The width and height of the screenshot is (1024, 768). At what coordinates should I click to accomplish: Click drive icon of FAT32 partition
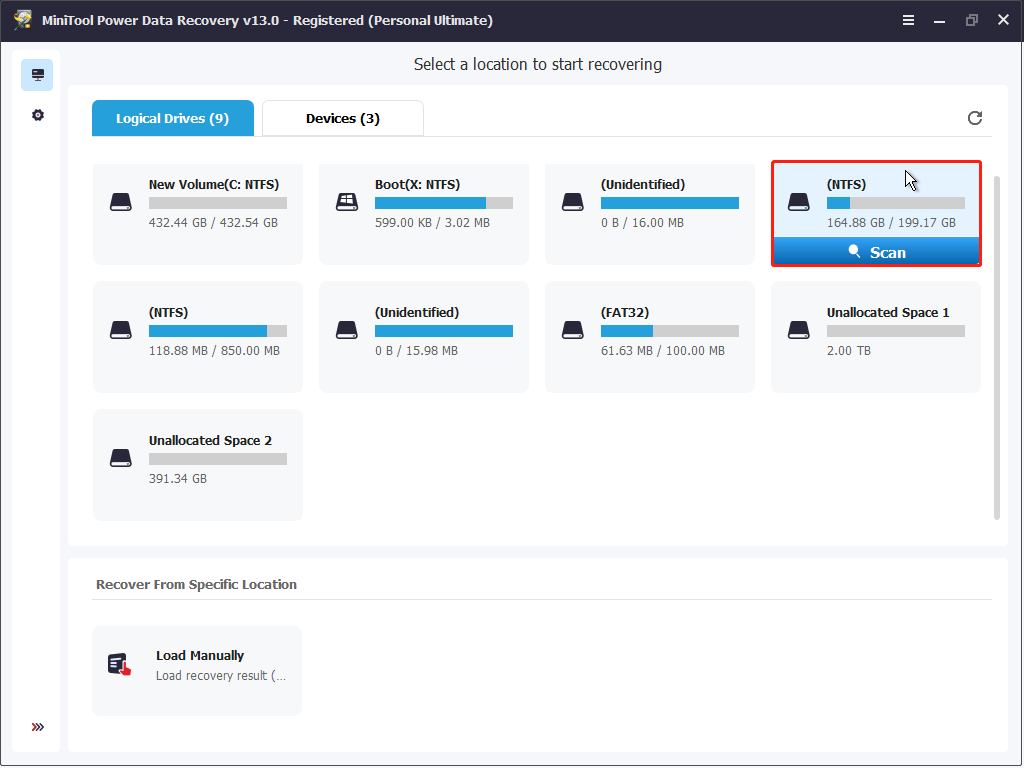[x=573, y=330]
